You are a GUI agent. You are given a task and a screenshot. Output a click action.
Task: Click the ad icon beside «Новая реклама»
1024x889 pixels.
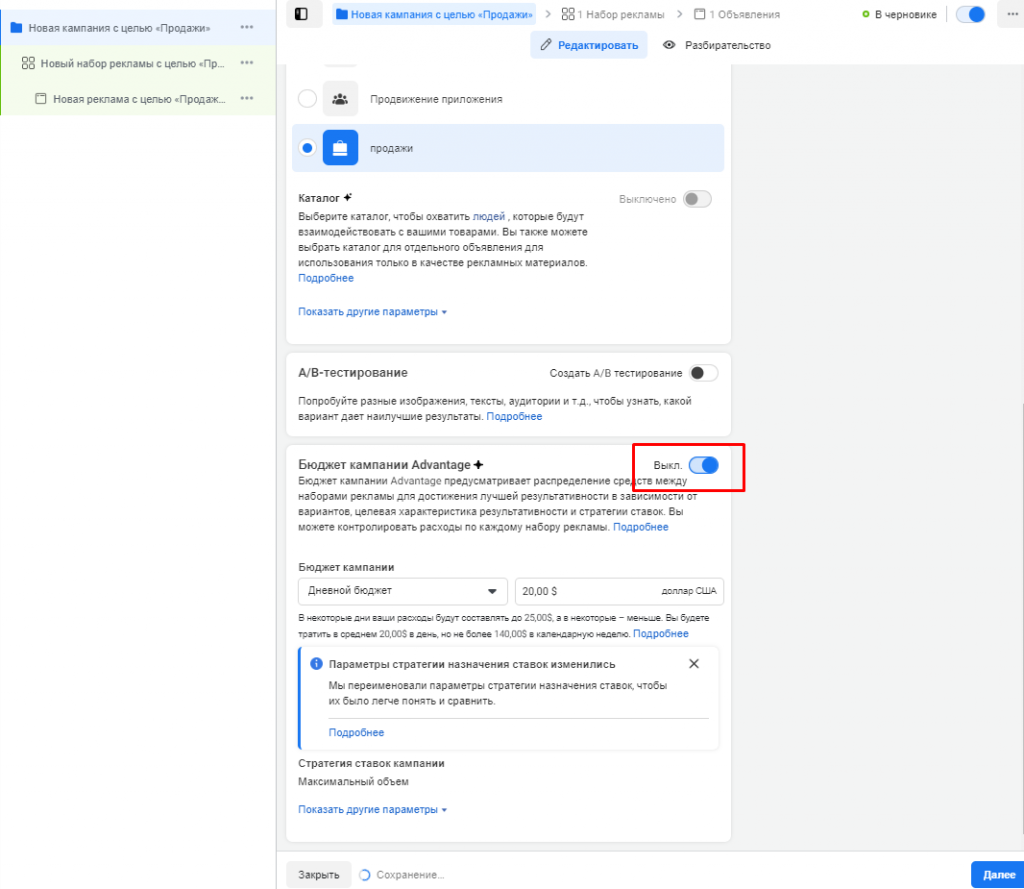point(40,99)
